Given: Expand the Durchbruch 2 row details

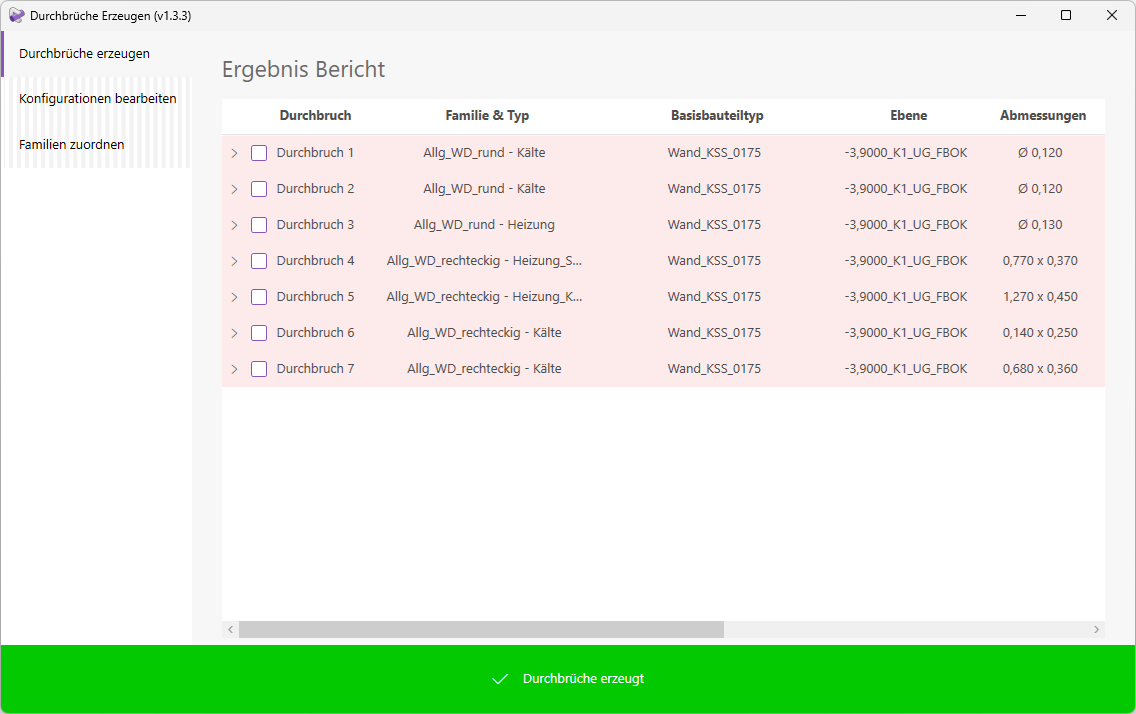Looking at the screenshot, I should [234, 189].
